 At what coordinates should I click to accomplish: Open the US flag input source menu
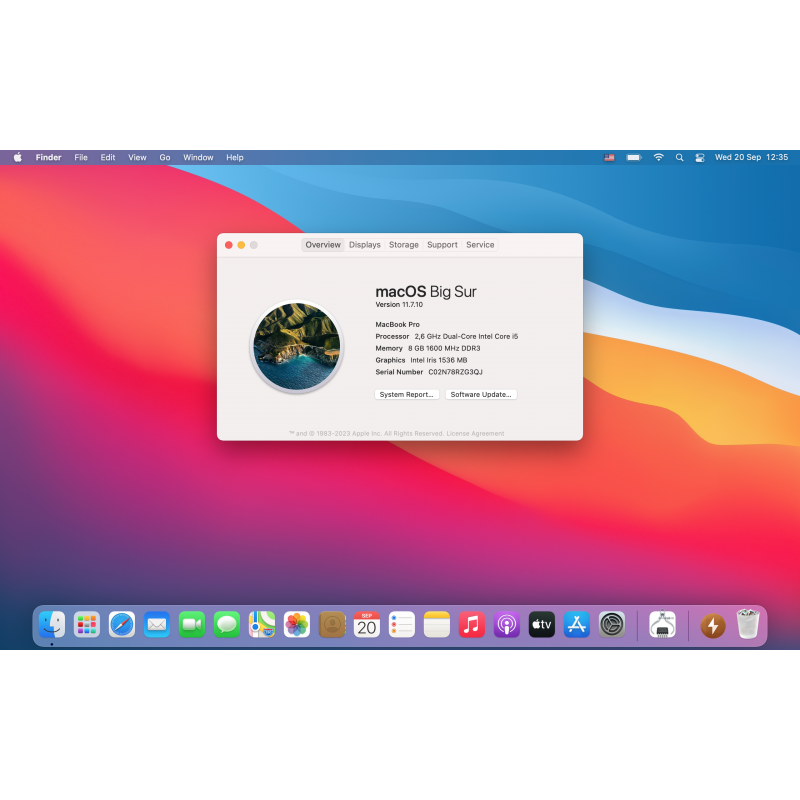tap(610, 158)
